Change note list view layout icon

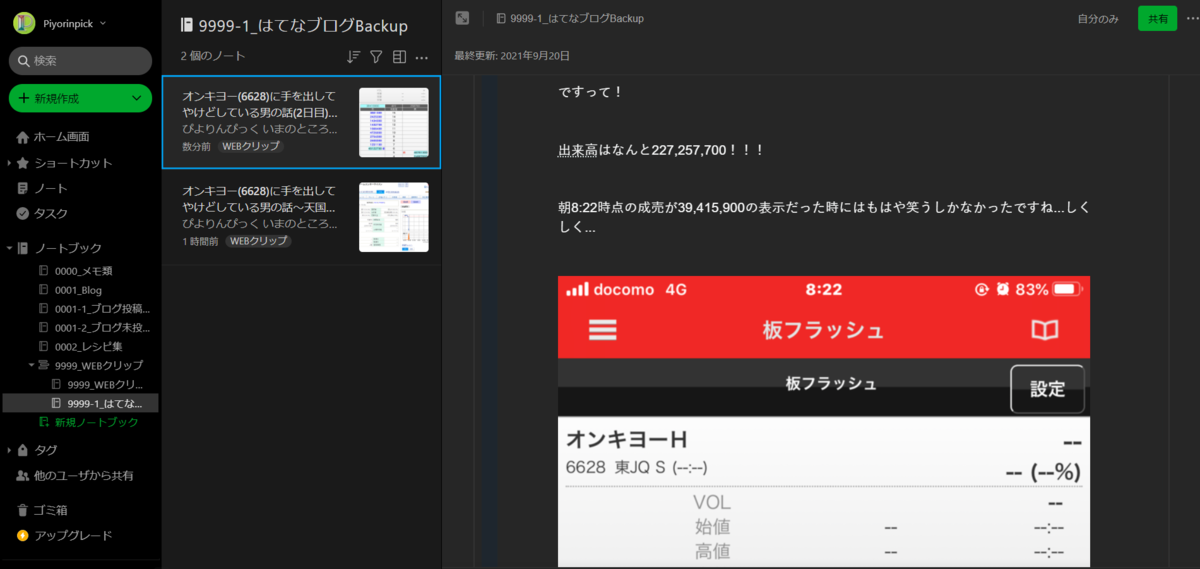click(399, 57)
